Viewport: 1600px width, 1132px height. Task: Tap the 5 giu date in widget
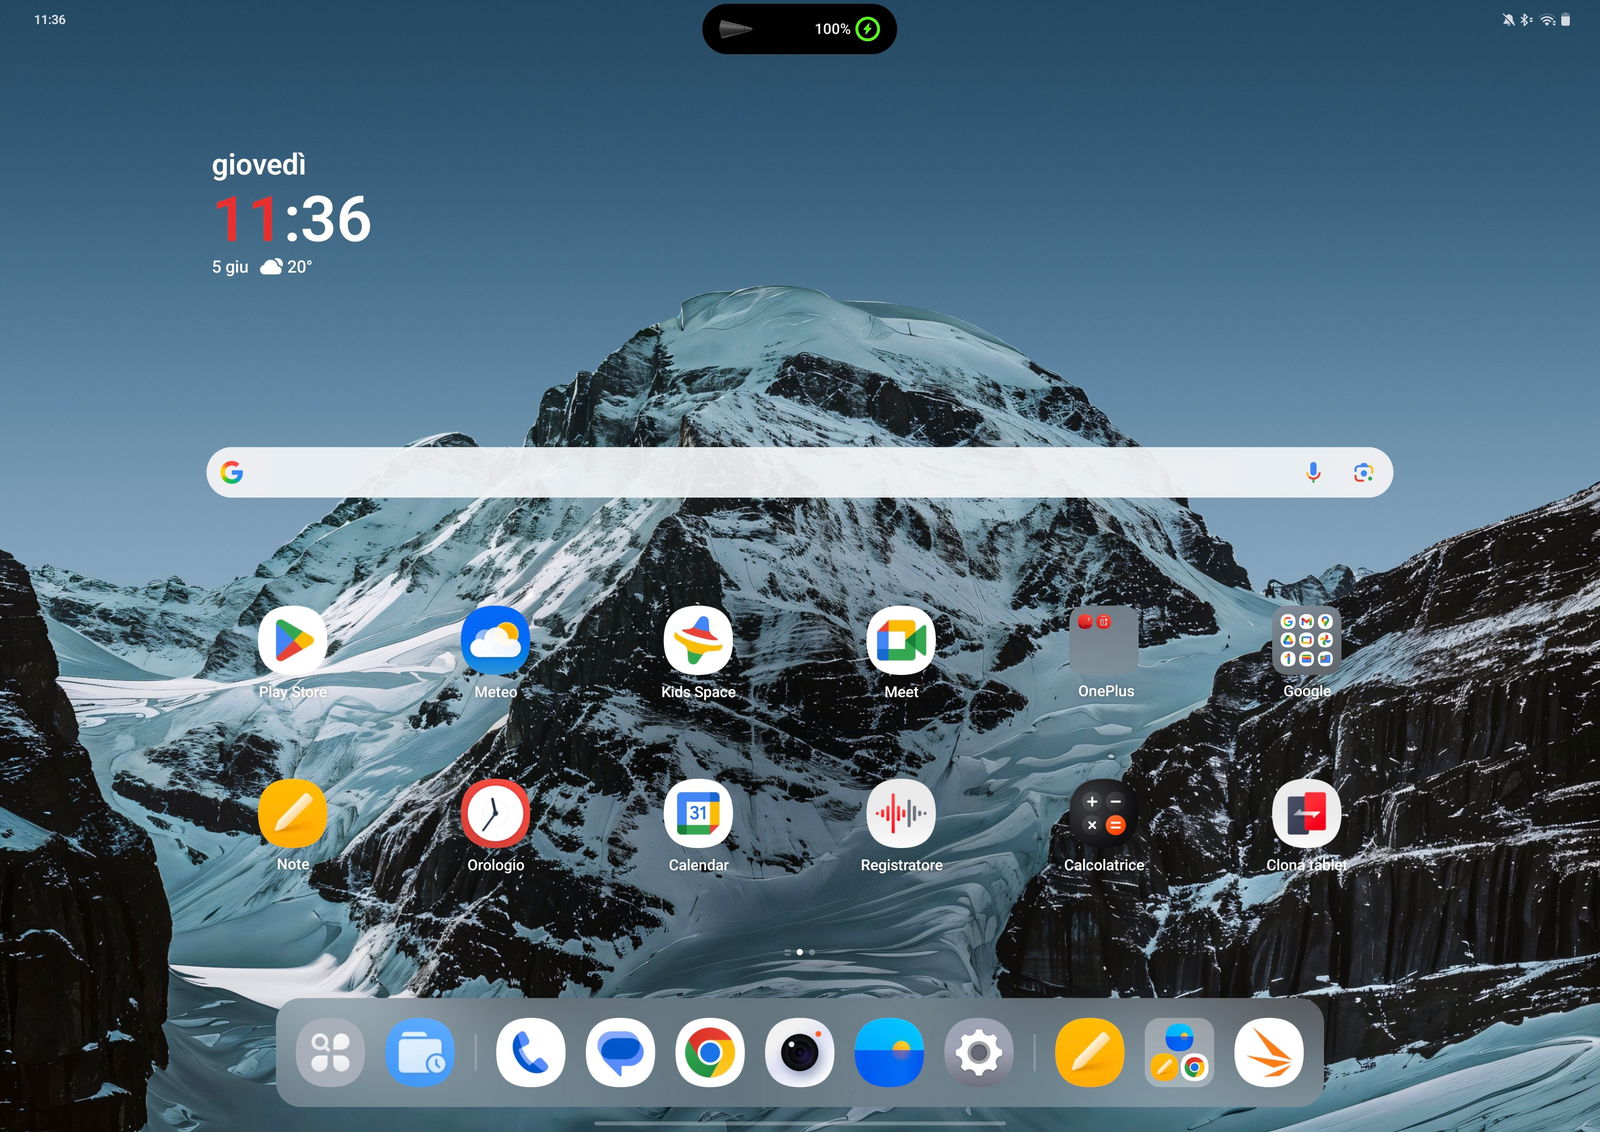point(230,267)
